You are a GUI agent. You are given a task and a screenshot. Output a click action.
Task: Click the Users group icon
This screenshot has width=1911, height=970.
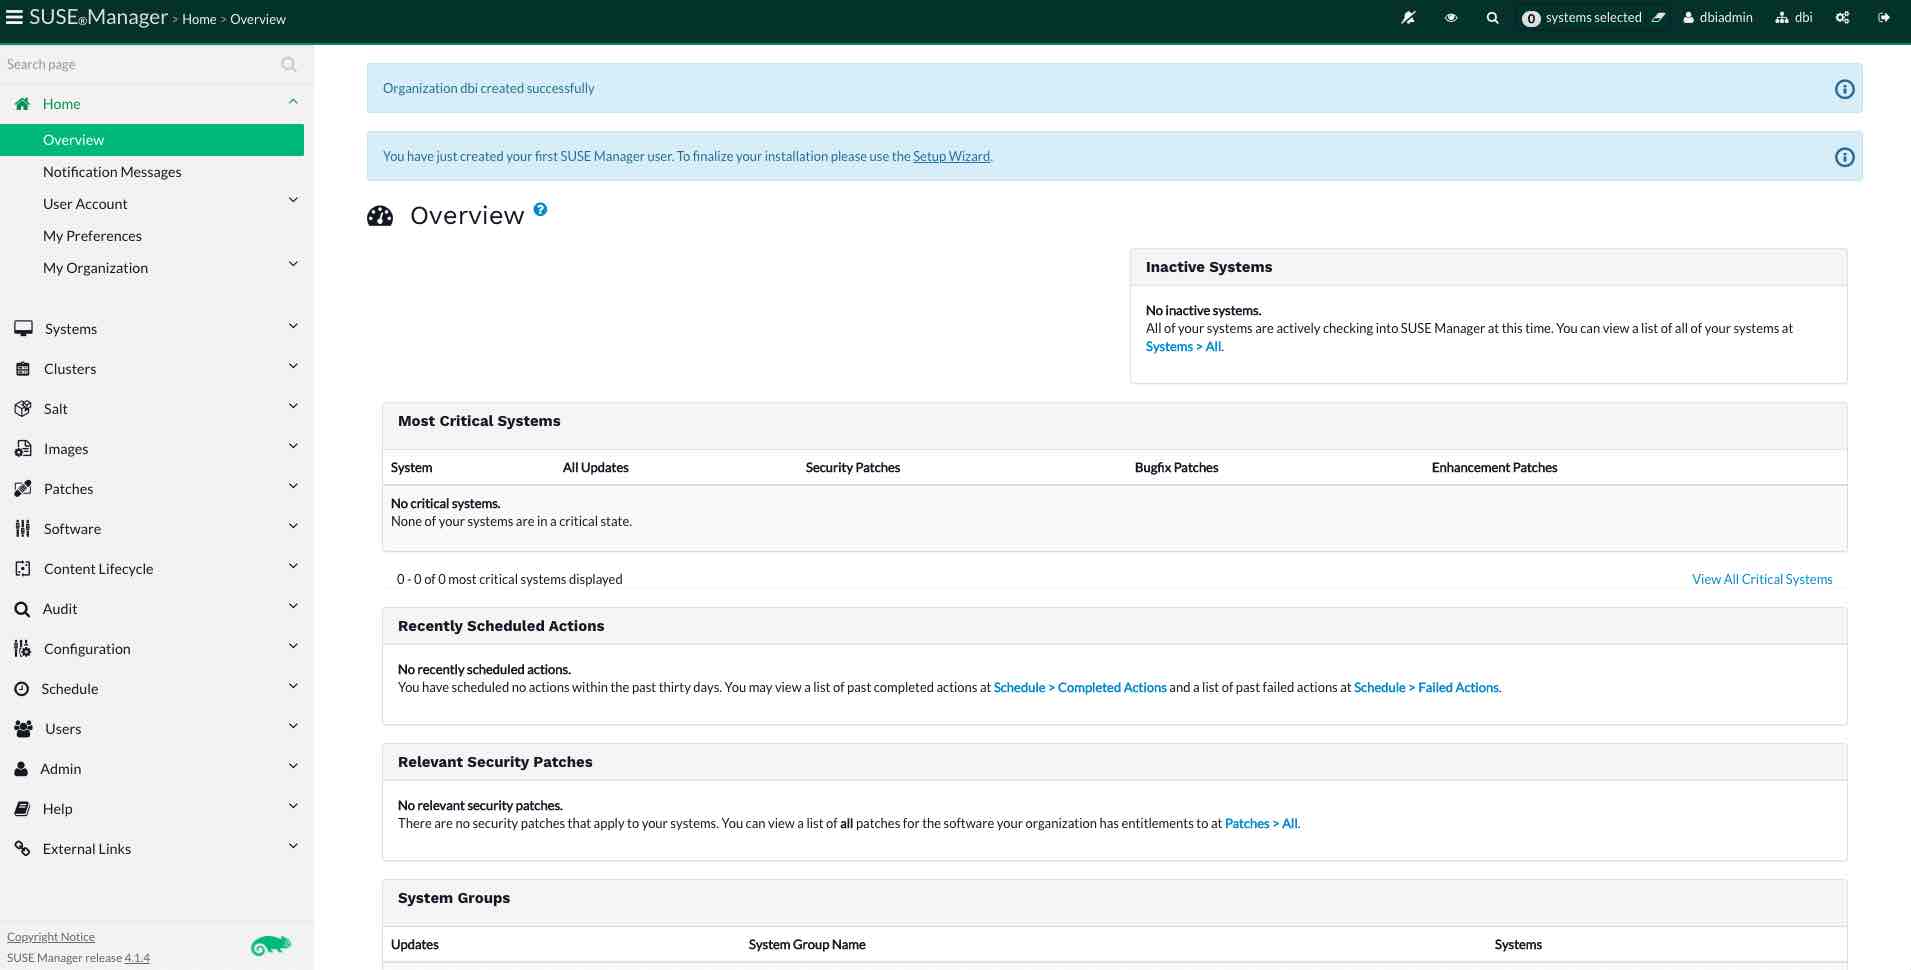[x=24, y=728]
